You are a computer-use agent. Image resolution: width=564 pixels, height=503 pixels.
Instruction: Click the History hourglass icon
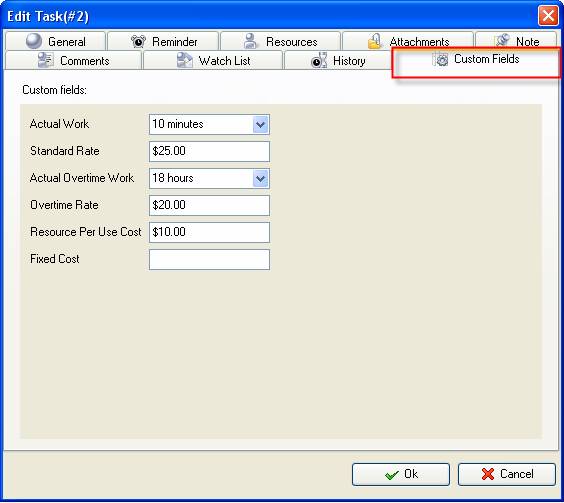point(319,60)
